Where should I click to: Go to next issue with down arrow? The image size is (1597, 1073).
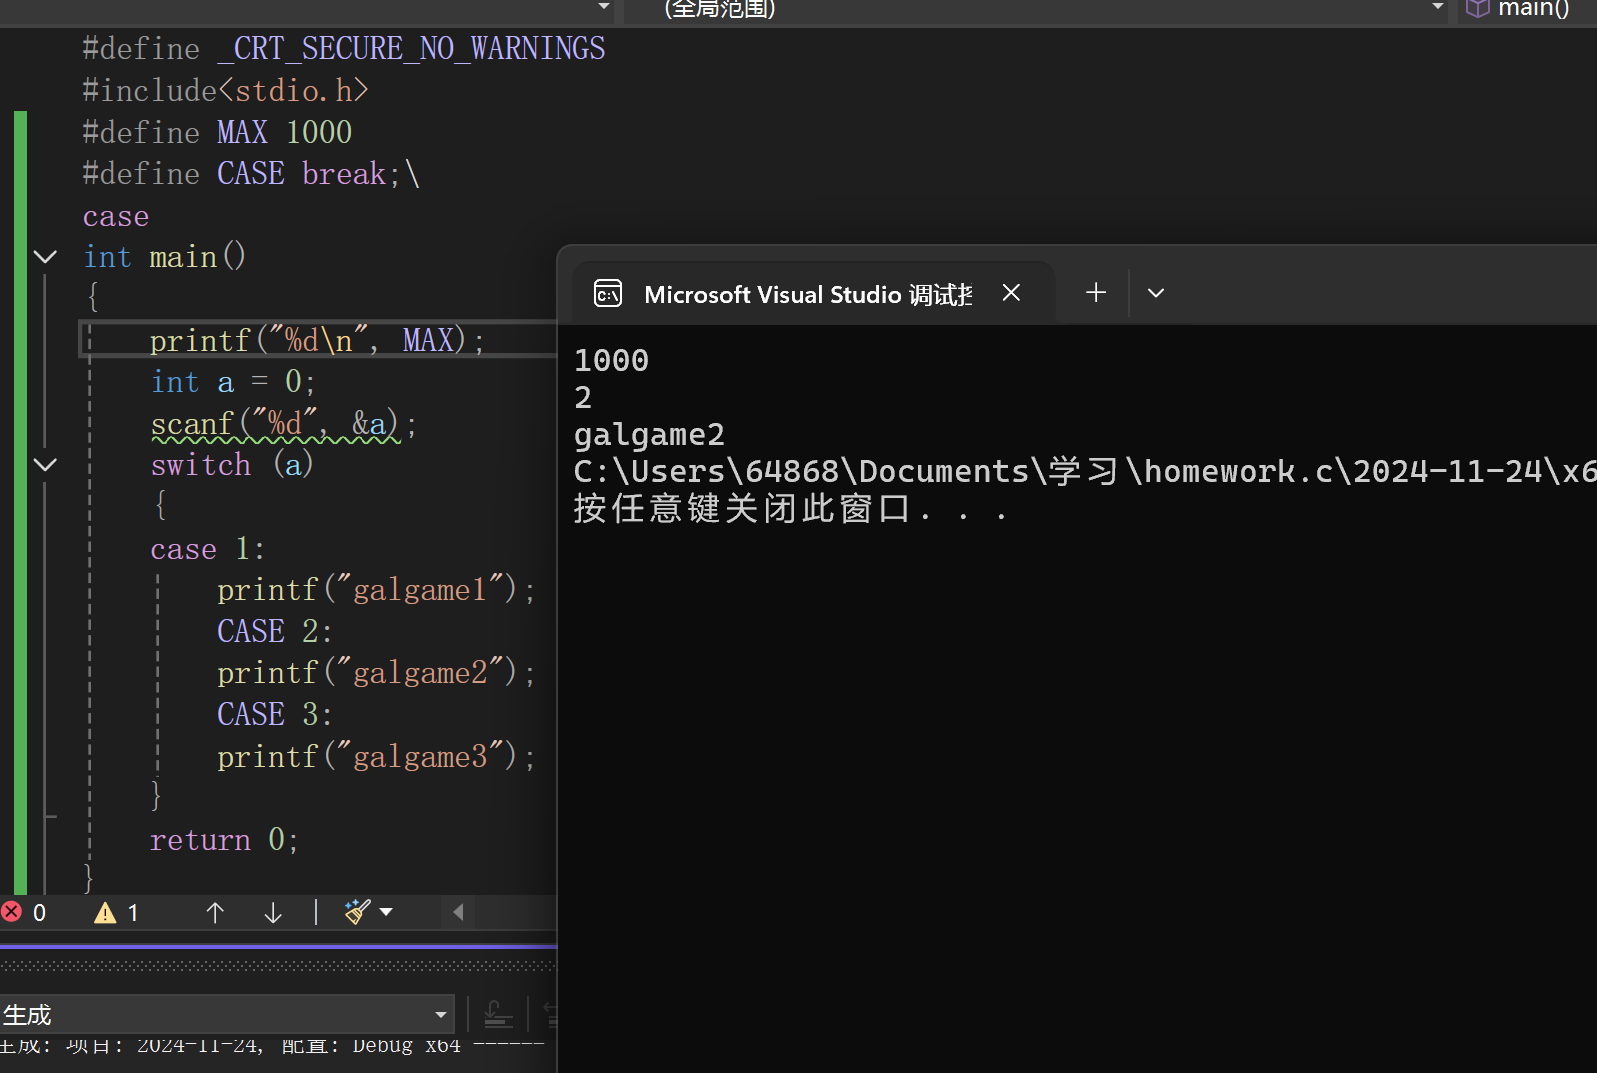click(273, 912)
